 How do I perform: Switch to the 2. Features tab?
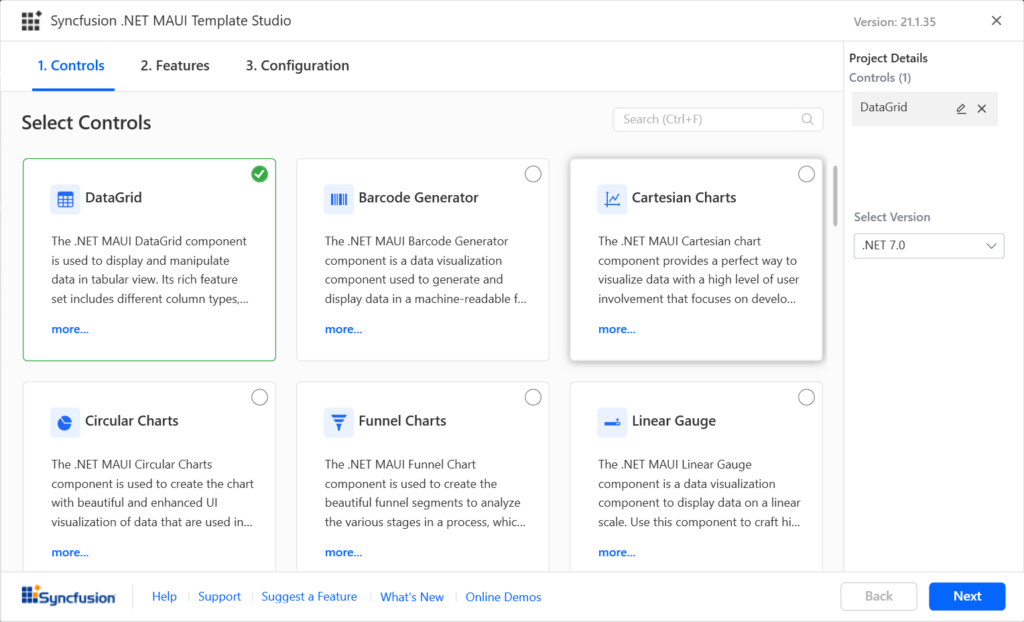tap(175, 66)
